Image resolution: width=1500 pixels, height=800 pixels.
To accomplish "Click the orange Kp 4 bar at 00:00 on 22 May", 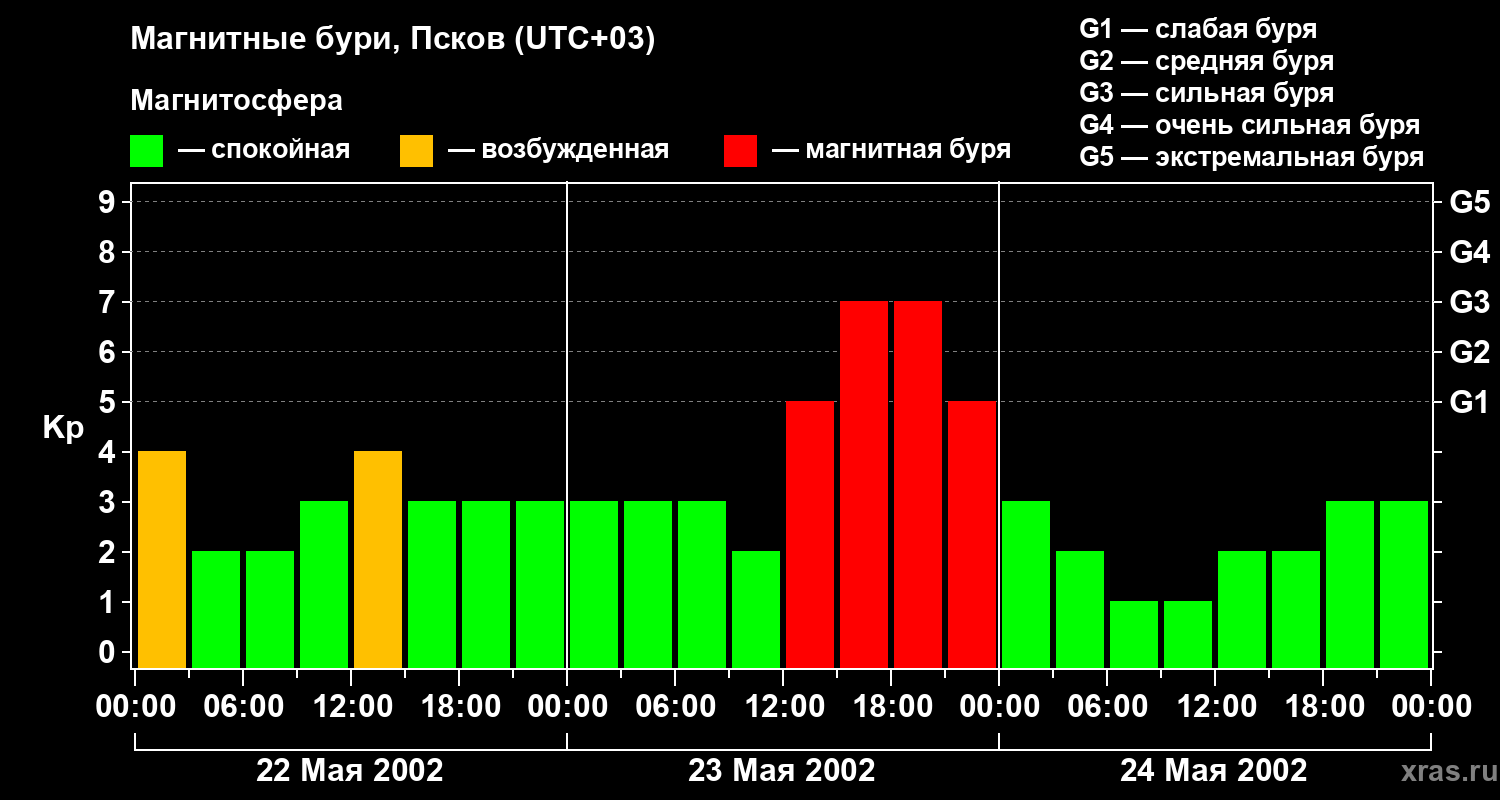I will point(162,559).
